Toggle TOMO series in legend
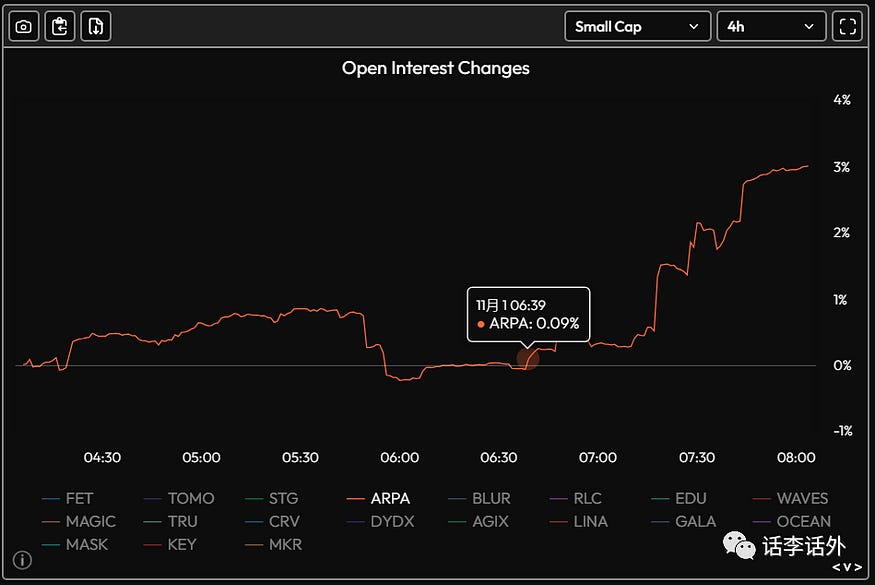The height and width of the screenshot is (585, 875). click(x=179, y=498)
